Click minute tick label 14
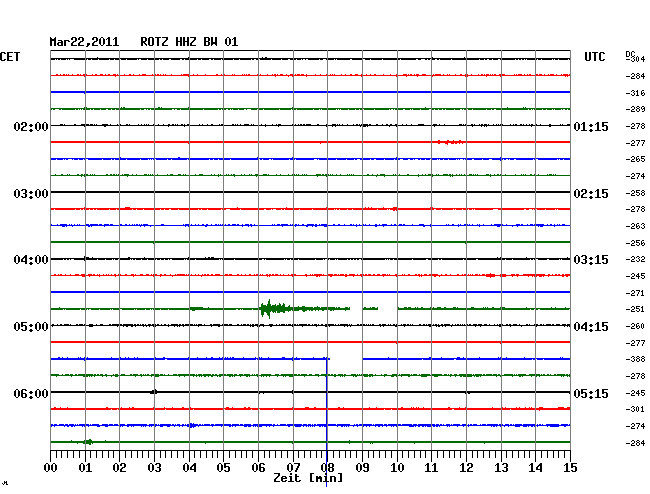 tap(535, 468)
